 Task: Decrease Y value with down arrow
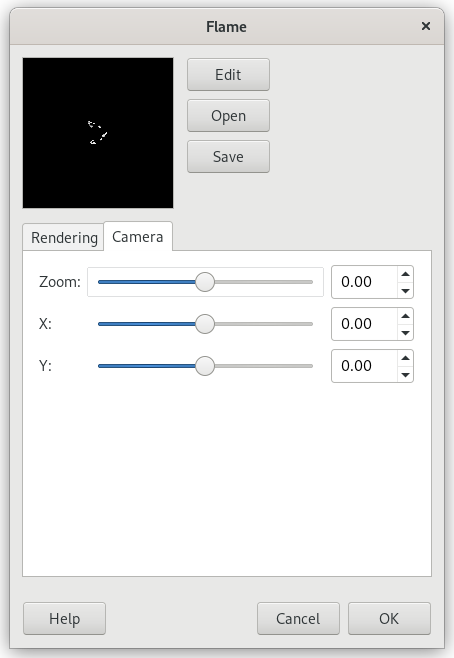click(405, 374)
